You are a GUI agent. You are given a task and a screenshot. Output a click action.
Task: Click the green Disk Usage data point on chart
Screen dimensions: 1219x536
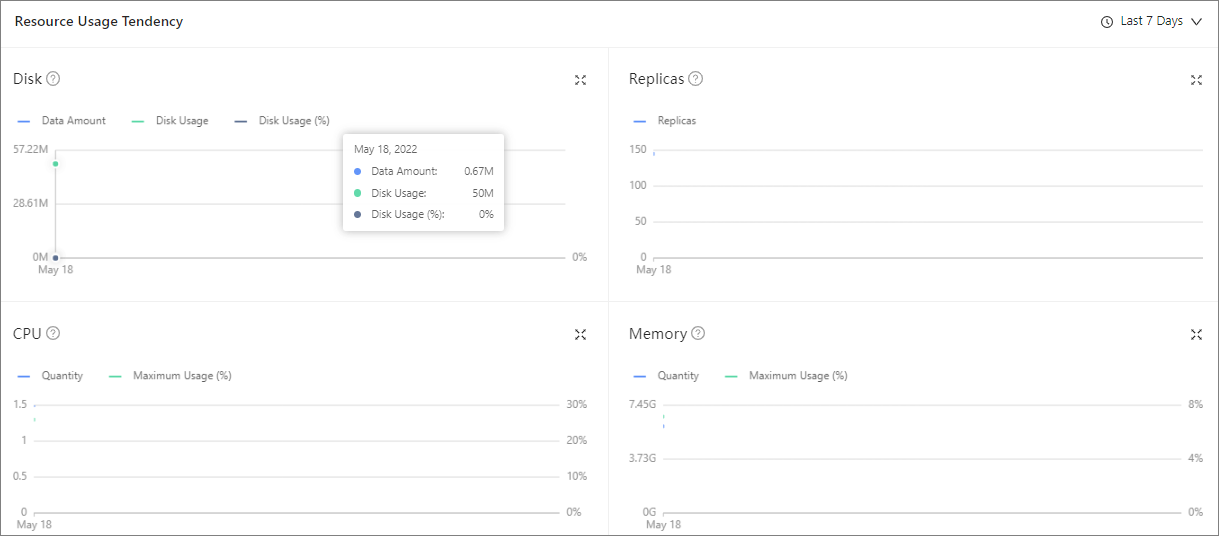56,164
